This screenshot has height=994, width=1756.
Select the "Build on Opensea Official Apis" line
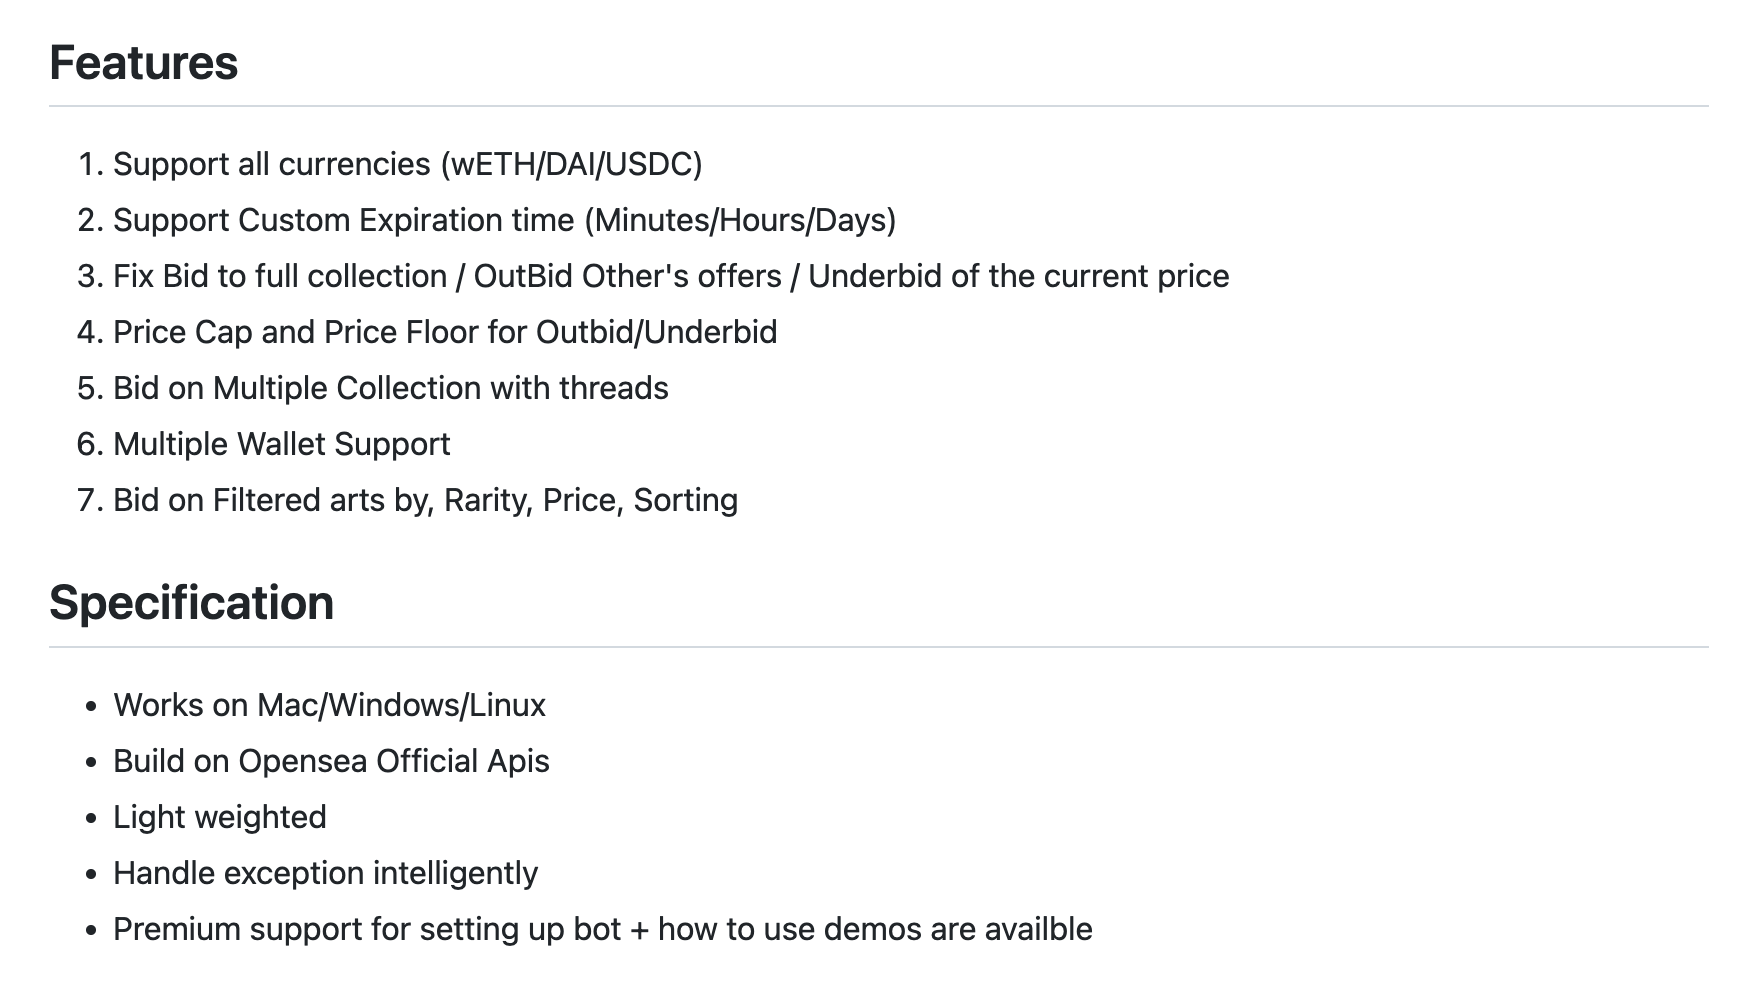[331, 761]
